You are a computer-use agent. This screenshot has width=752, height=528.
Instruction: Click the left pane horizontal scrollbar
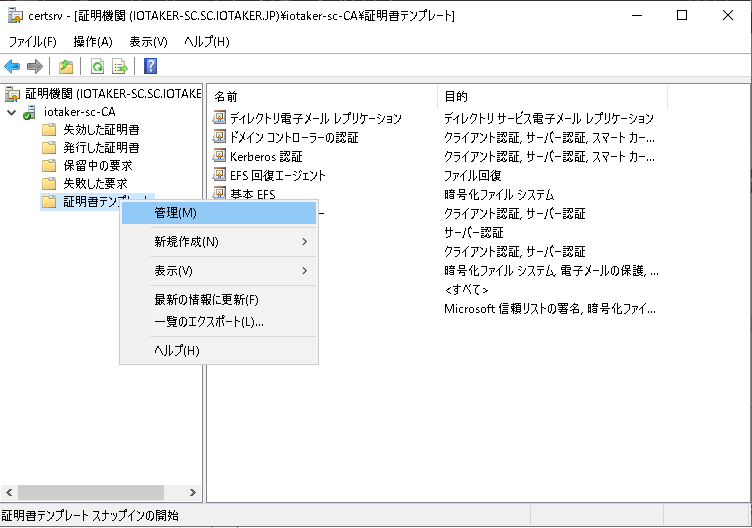[100, 493]
